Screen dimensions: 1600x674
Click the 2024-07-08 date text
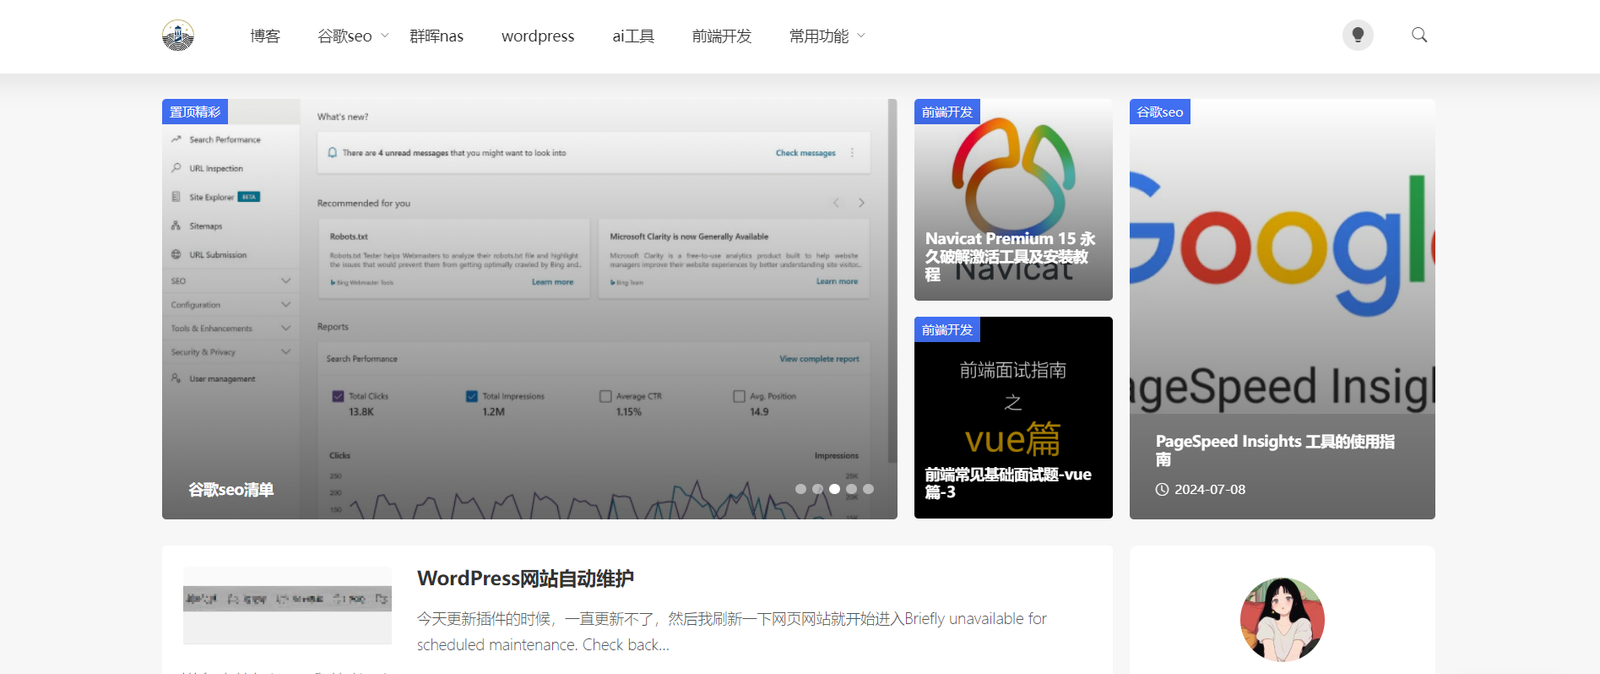[x=1210, y=490]
